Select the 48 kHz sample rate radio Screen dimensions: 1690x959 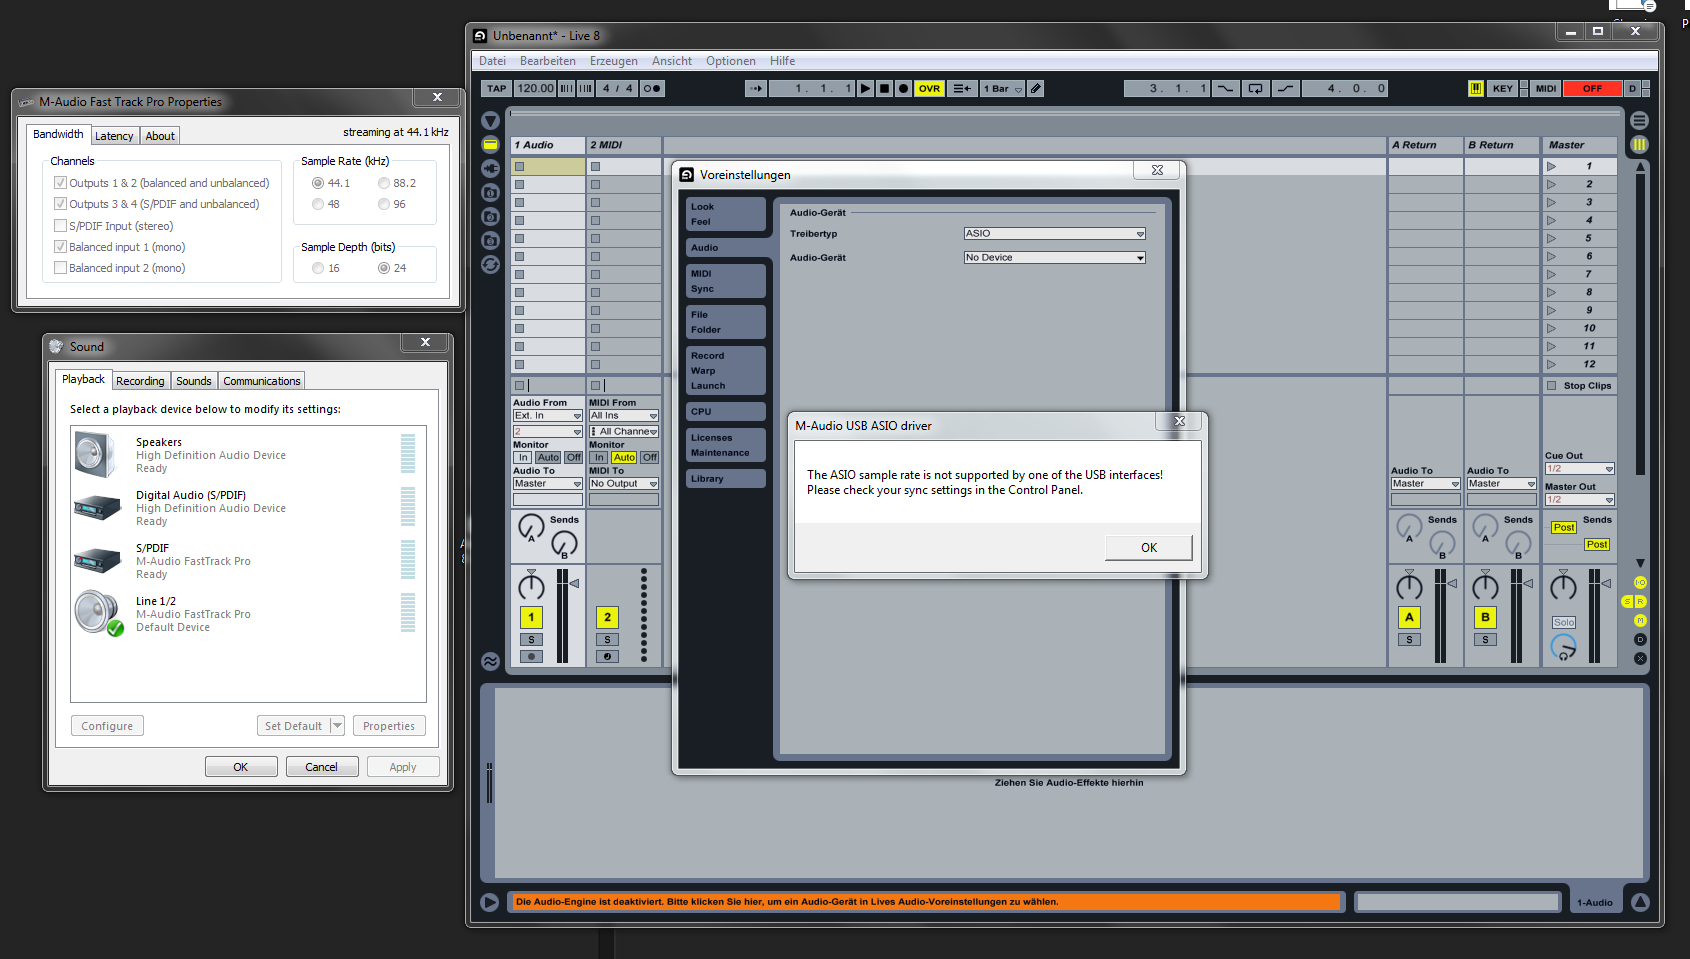click(x=318, y=204)
